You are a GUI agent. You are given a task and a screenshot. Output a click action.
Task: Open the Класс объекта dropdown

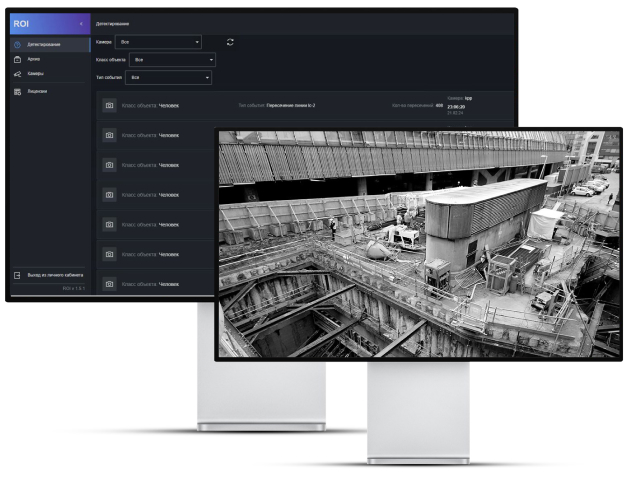point(172,60)
